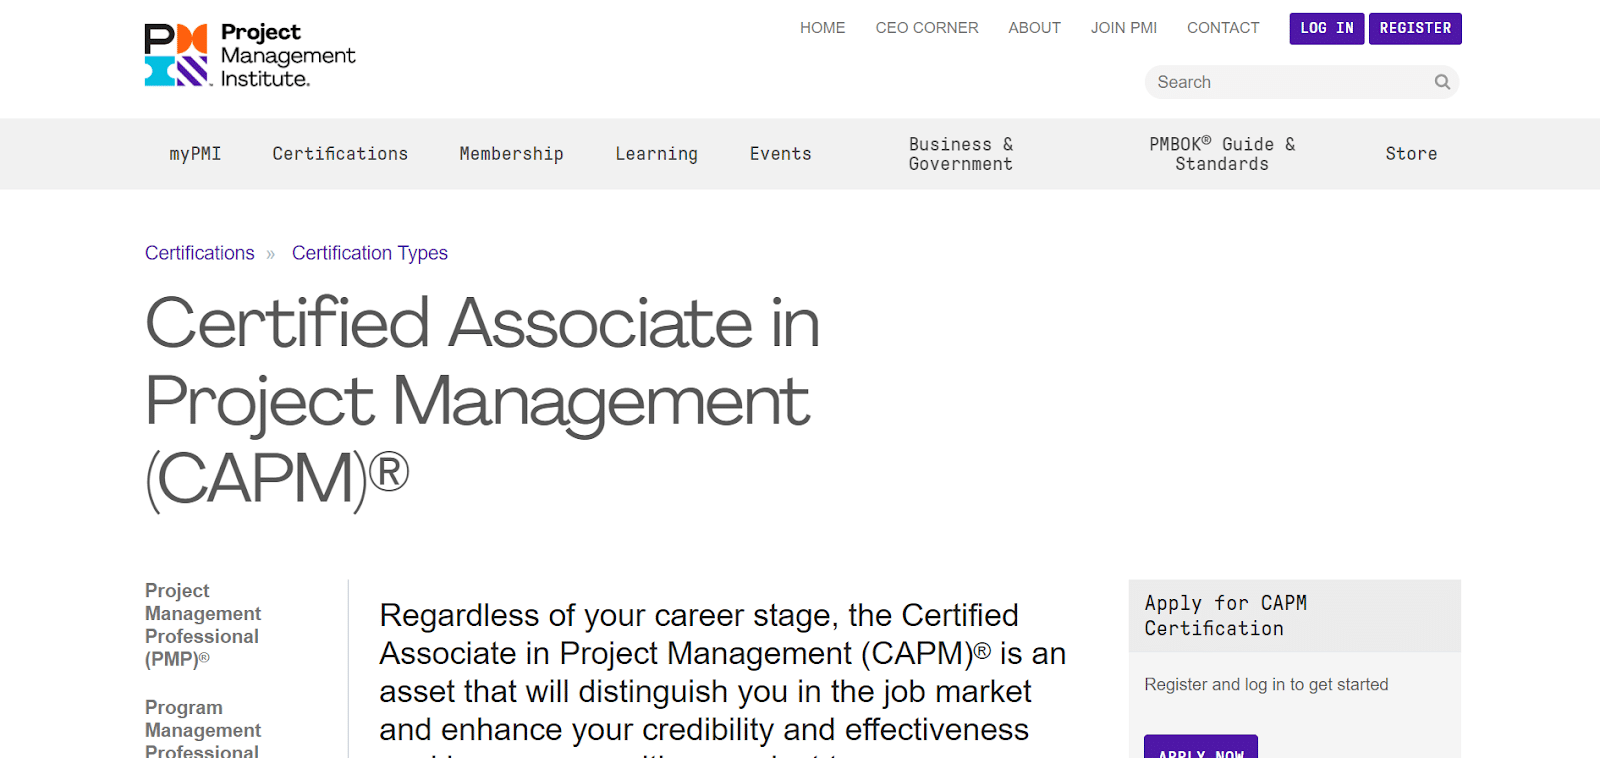Image resolution: width=1600 pixels, height=758 pixels.
Task: Open the Store menu item
Action: pyautogui.click(x=1411, y=154)
